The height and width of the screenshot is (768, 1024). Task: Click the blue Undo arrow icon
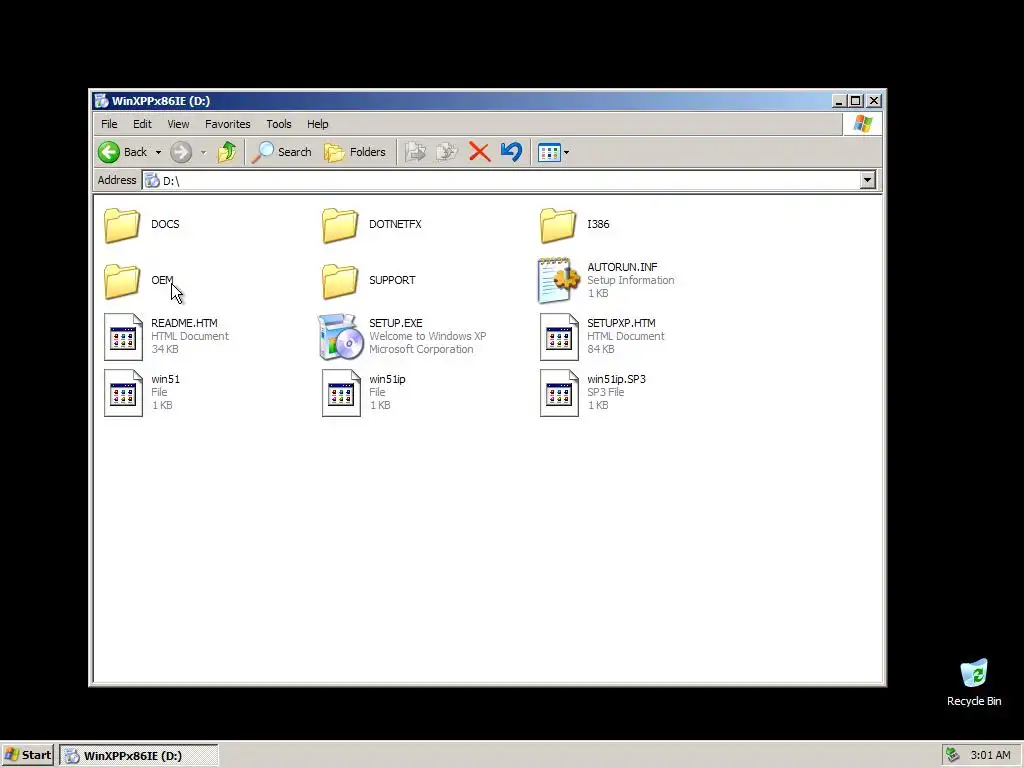(x=511, y=152)
